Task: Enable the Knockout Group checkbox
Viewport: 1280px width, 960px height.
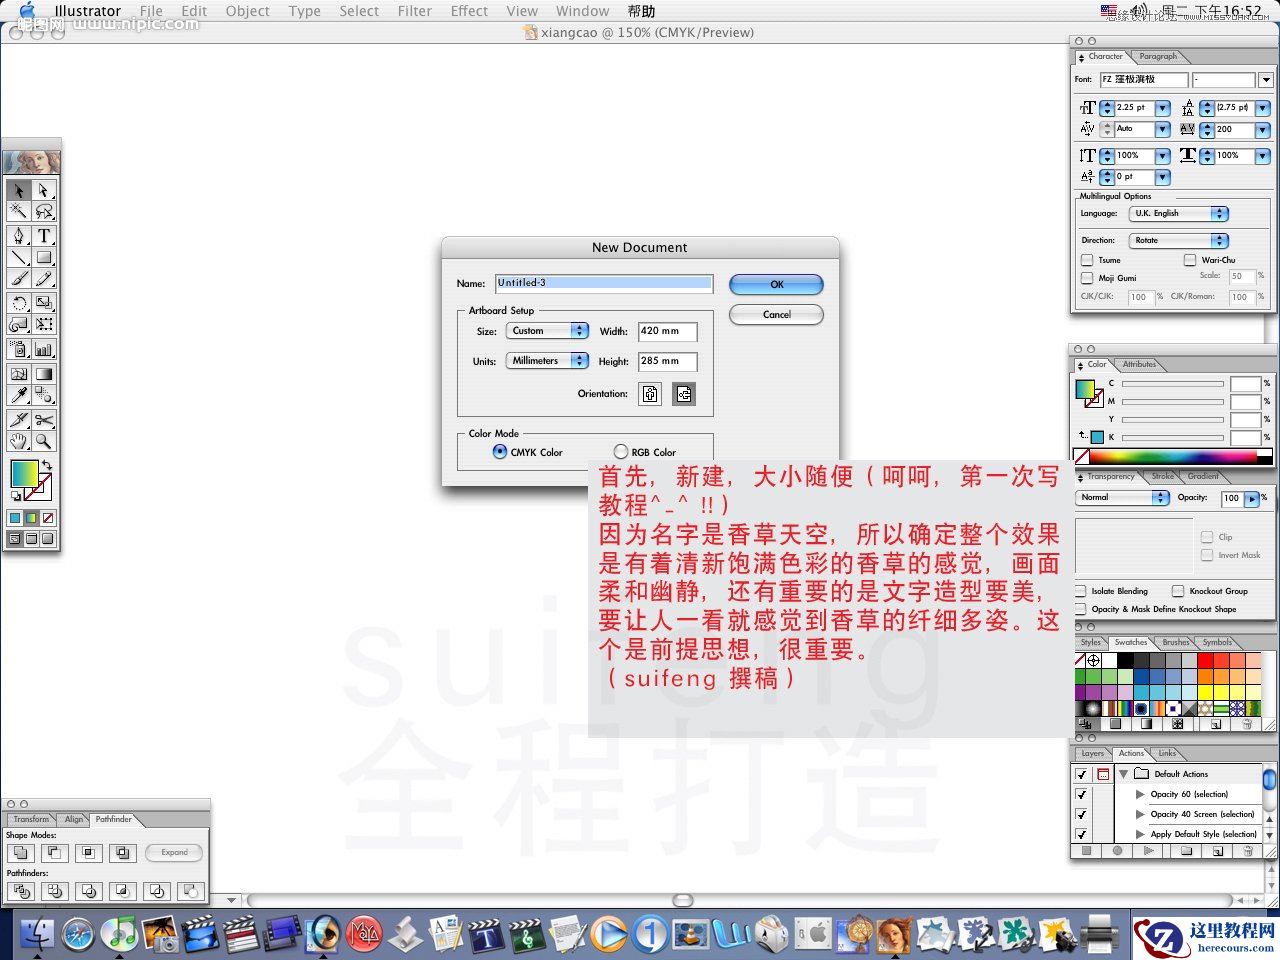Action: coord(1178,591)
